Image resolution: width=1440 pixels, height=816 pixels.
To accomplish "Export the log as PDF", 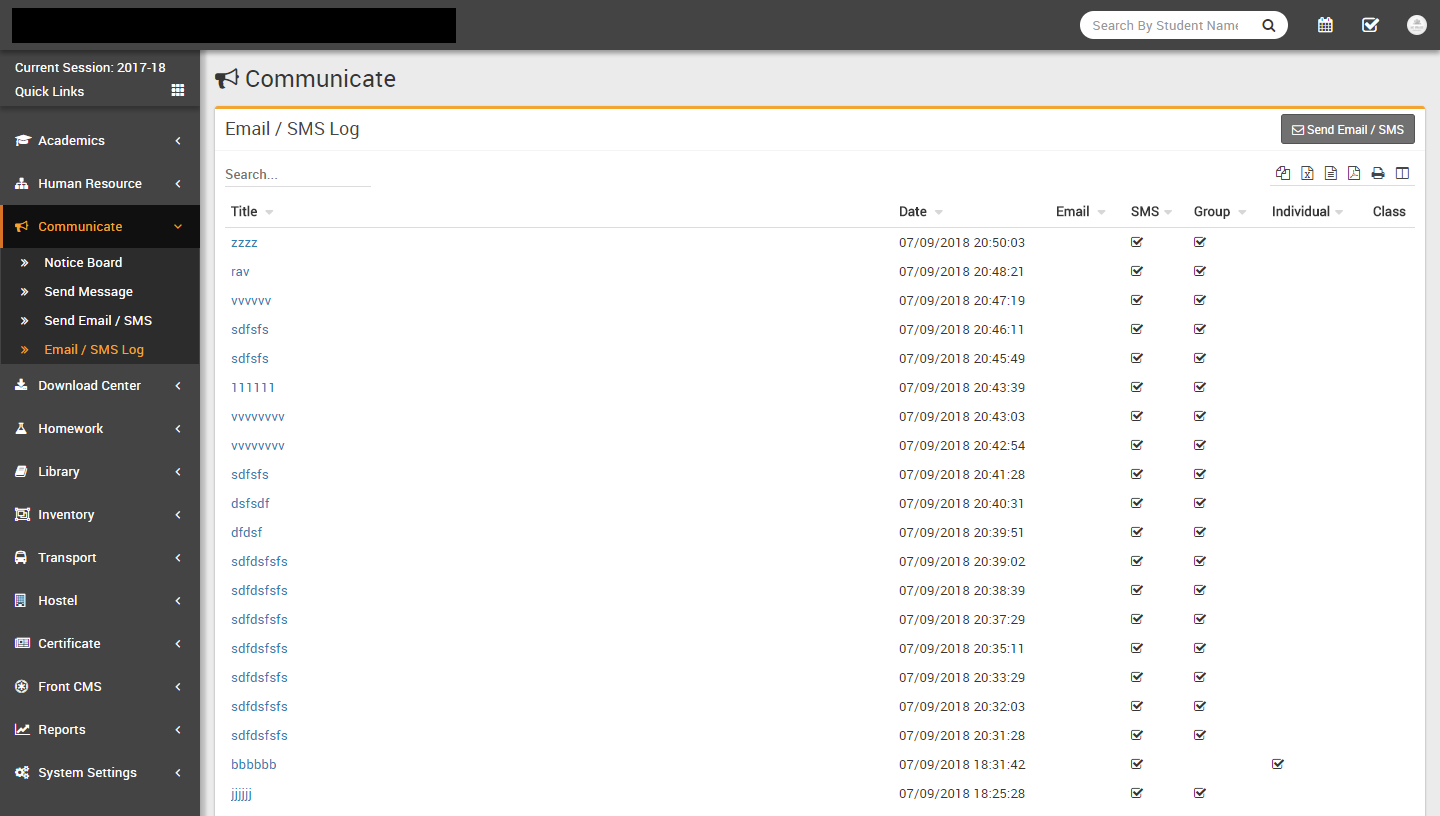I will tap(1354, 174).
